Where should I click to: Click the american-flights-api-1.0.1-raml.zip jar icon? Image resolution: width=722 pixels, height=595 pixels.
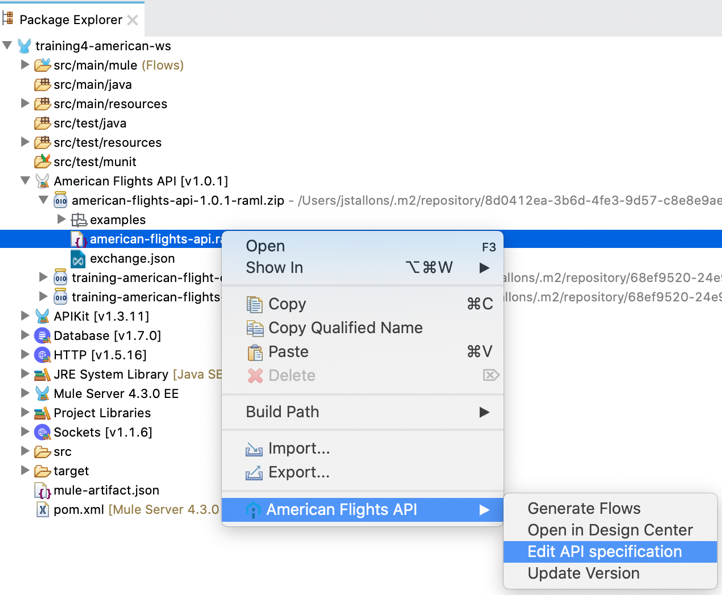pyautogui.click(x=60, y=200)
